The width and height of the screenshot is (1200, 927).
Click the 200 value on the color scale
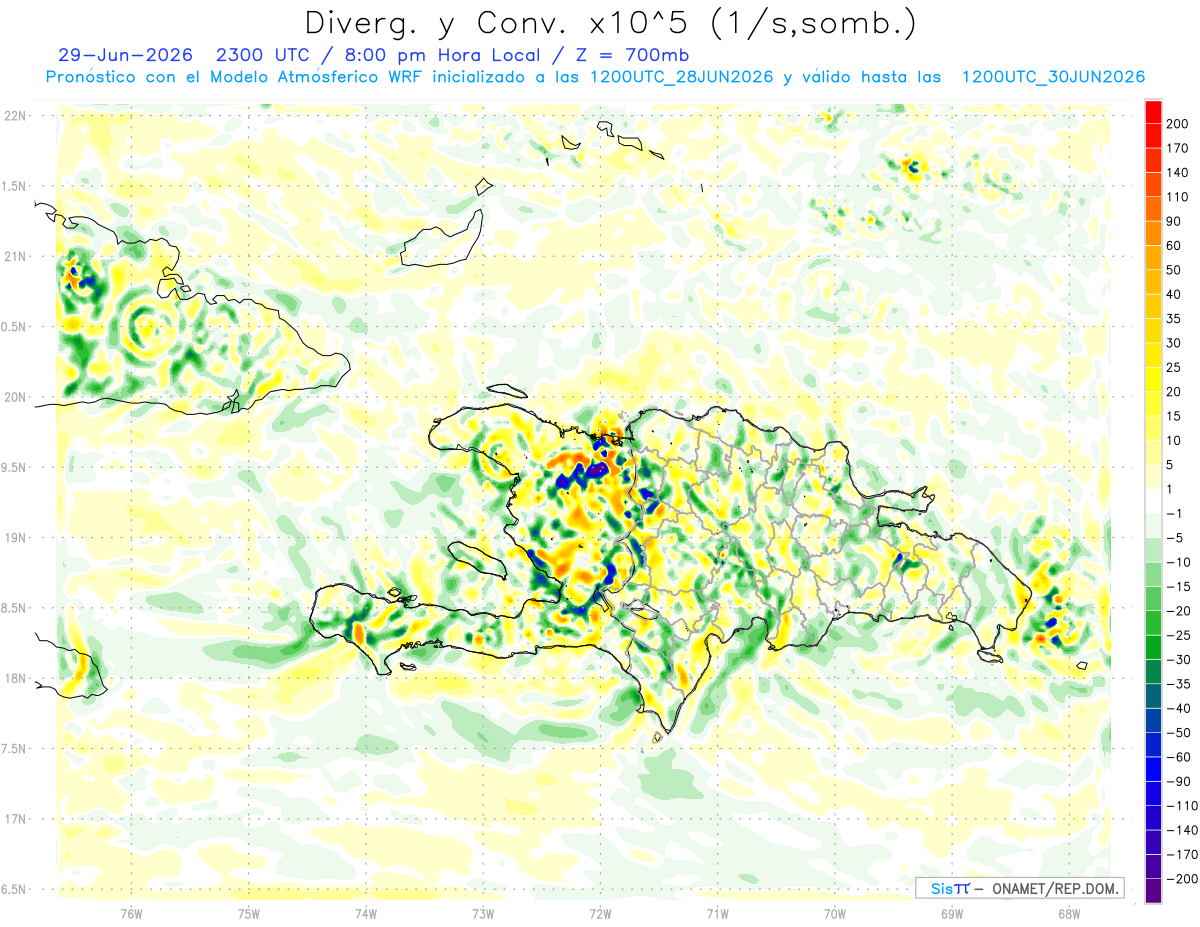coord(1179,124)
